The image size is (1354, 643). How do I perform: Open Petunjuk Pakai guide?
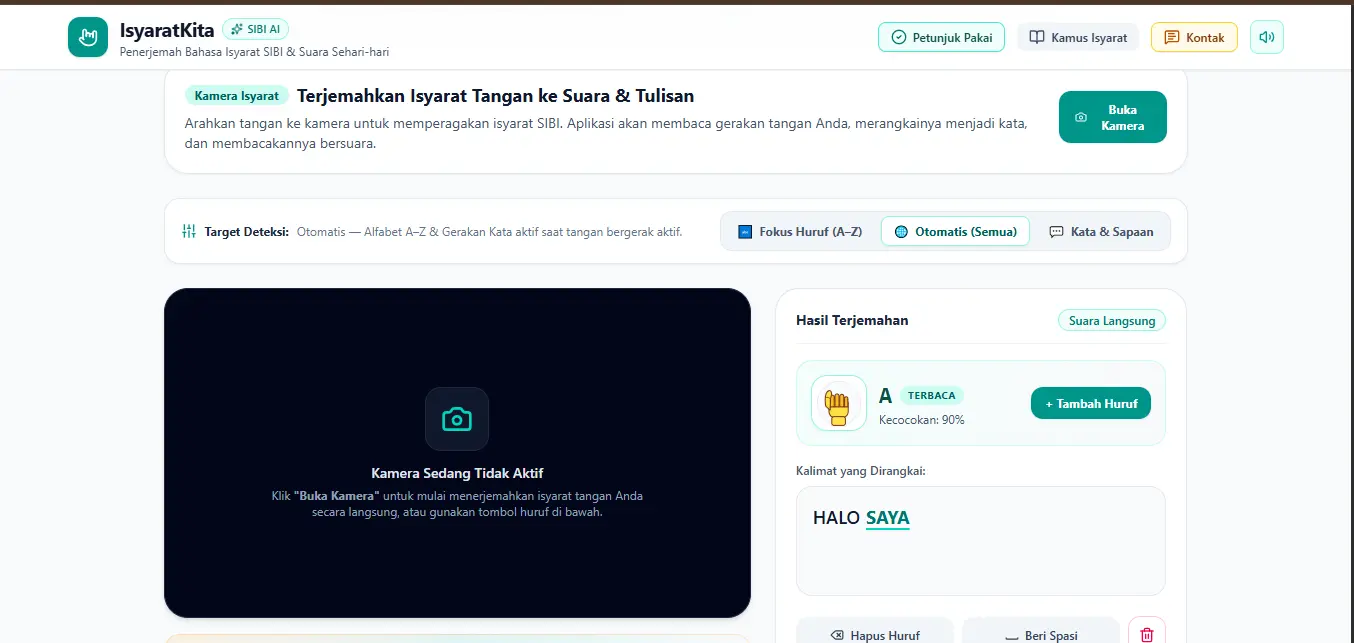pos(941,37)
